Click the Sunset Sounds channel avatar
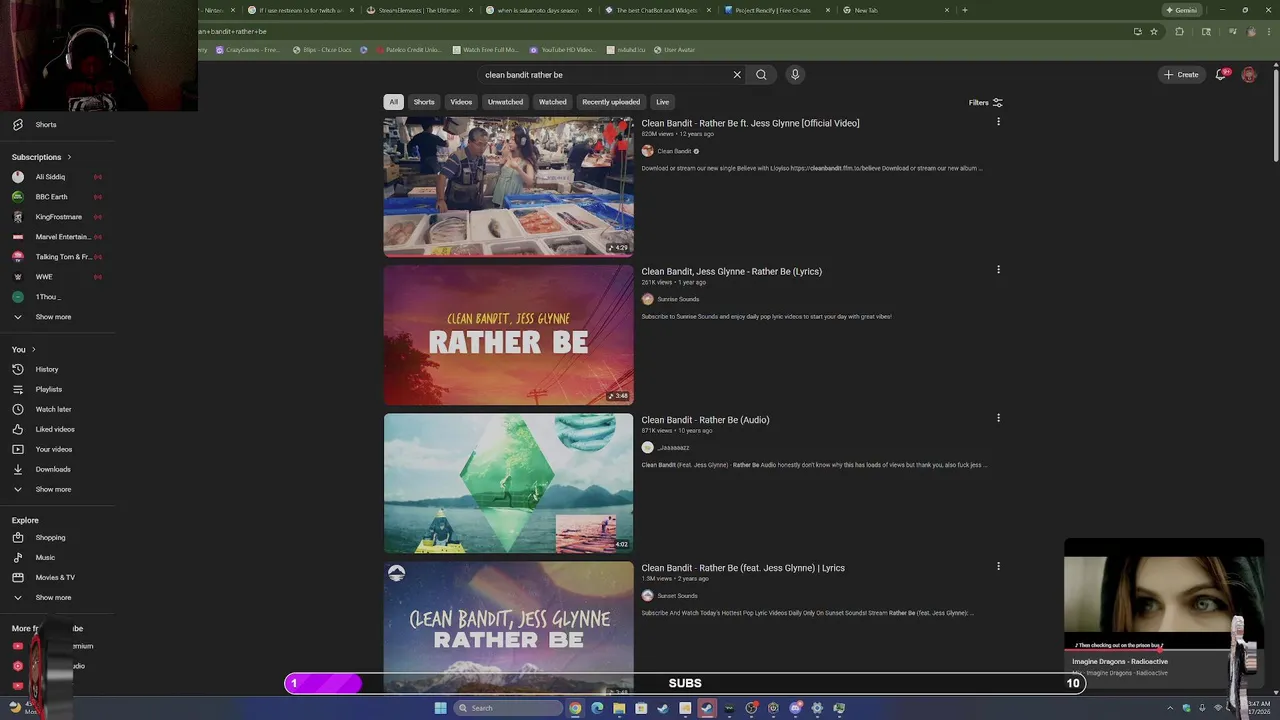 coord(647,596)
